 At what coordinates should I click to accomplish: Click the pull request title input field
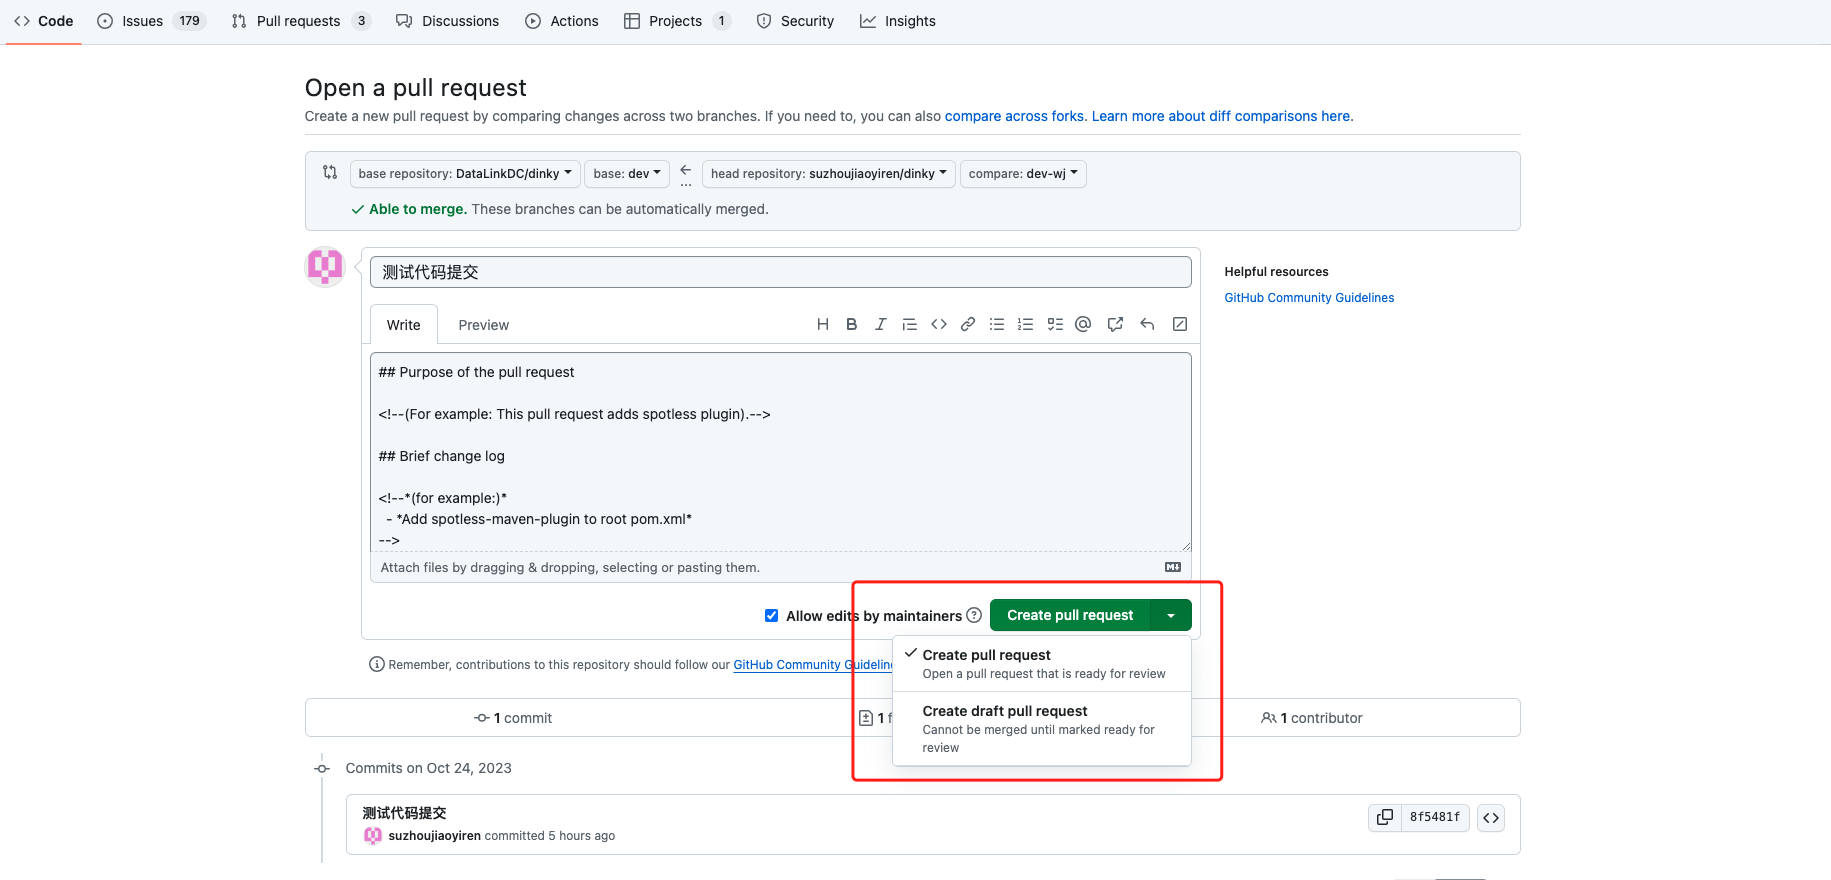pyautogui.click(x=780, y=272)
